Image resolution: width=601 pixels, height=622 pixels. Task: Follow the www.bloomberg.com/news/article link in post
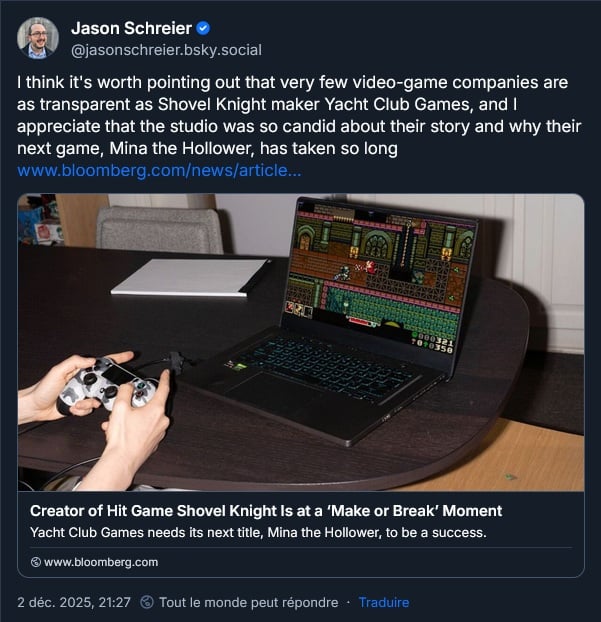[159, 170]
